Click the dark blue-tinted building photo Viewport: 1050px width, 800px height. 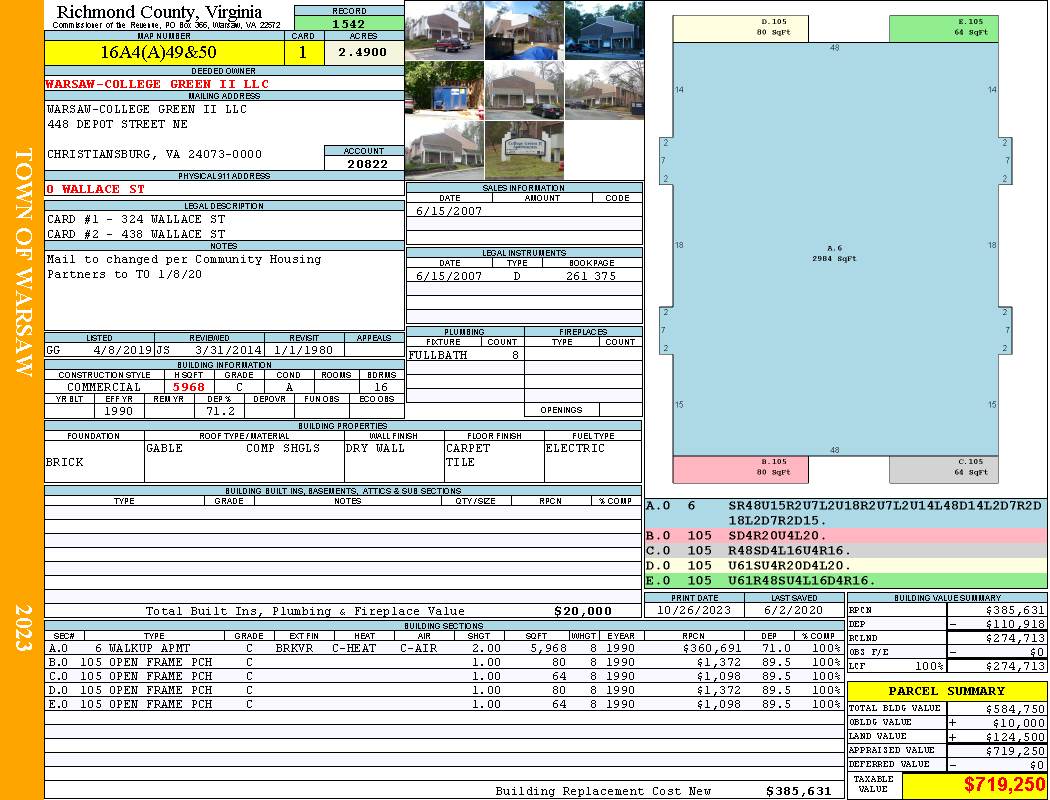coord(603,30)
